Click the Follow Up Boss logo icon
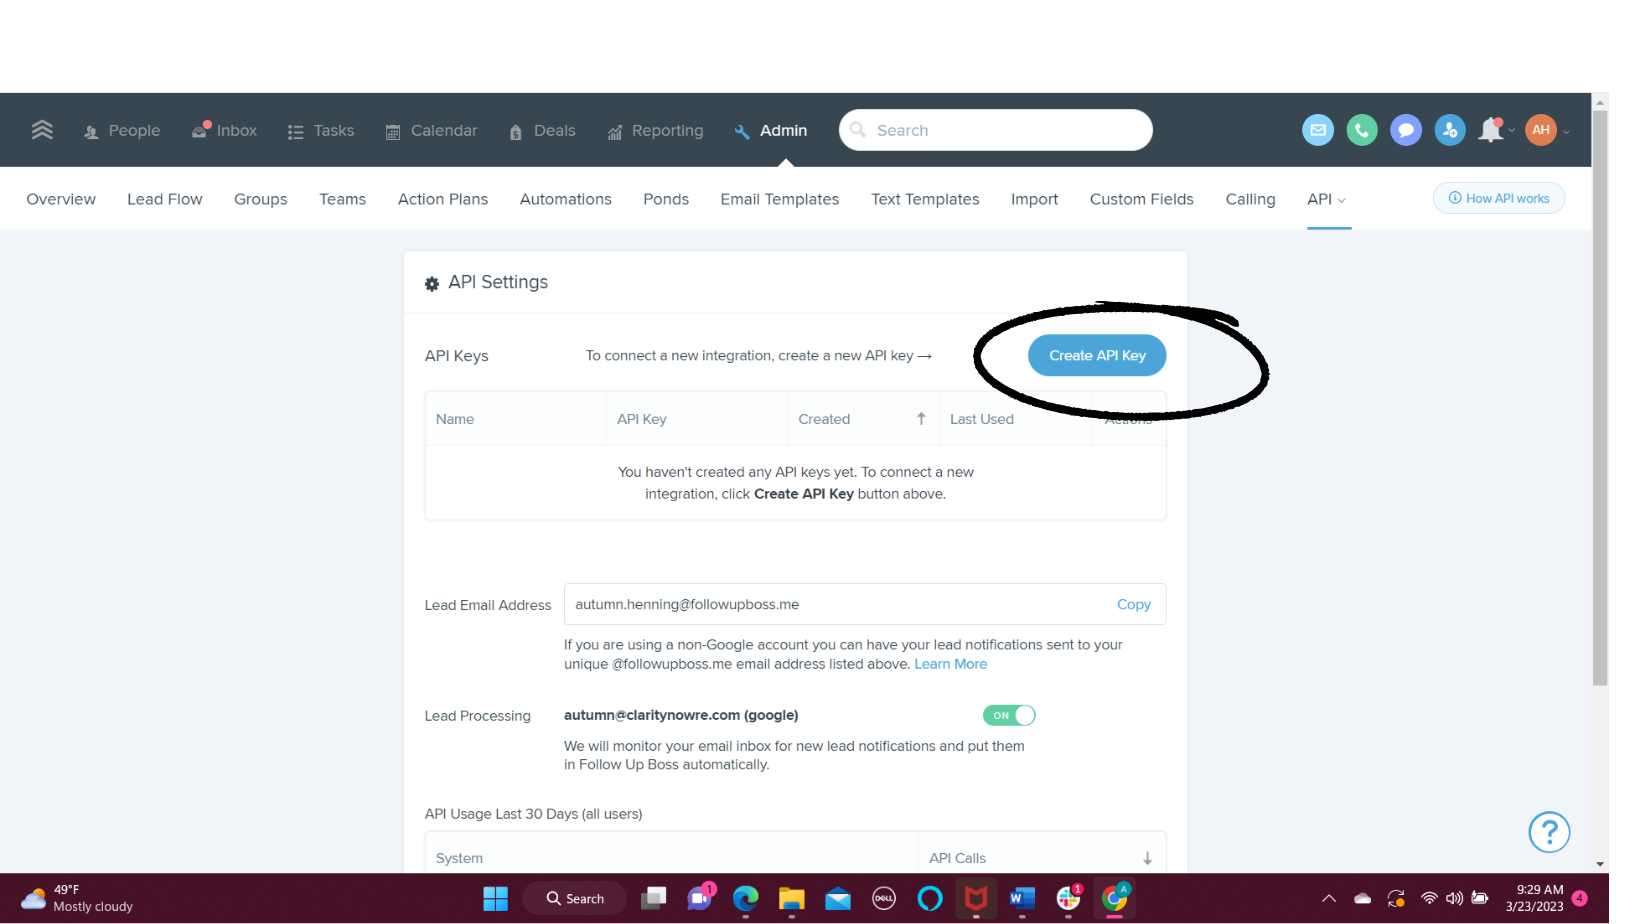The width and height of the screenshot is (1640, 924). pos(42,130)
